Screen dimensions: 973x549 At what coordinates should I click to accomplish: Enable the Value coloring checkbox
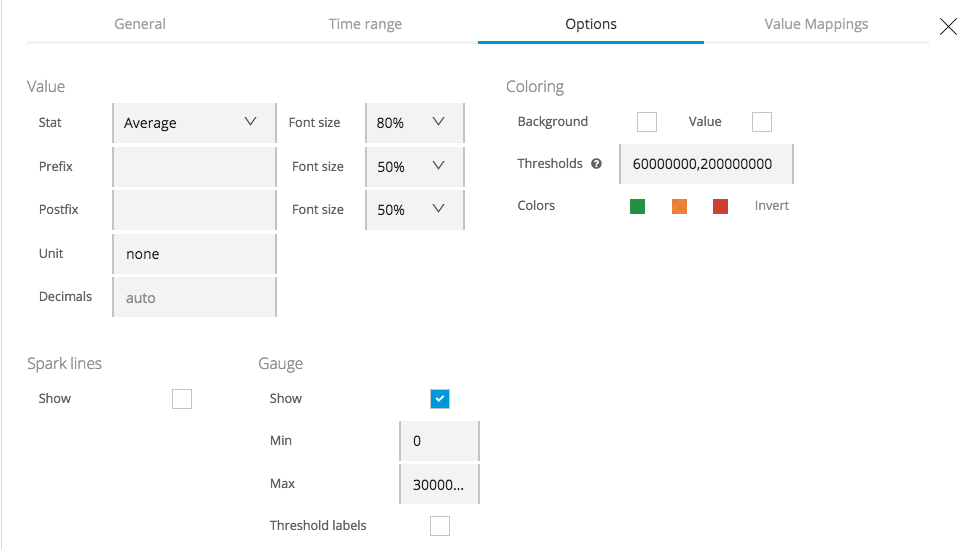click(762, 122)
